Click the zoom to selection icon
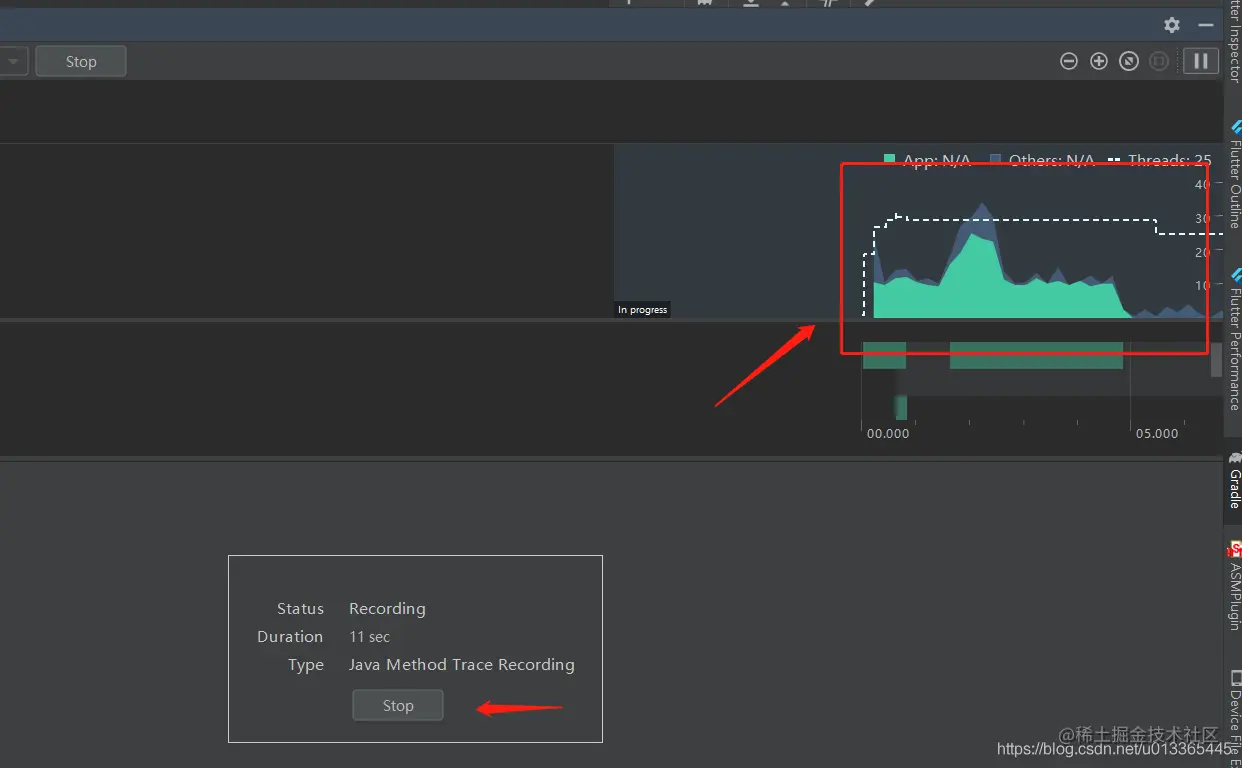The width and height of the screenshot is (1242, 768). click(x=1159, y=61)
